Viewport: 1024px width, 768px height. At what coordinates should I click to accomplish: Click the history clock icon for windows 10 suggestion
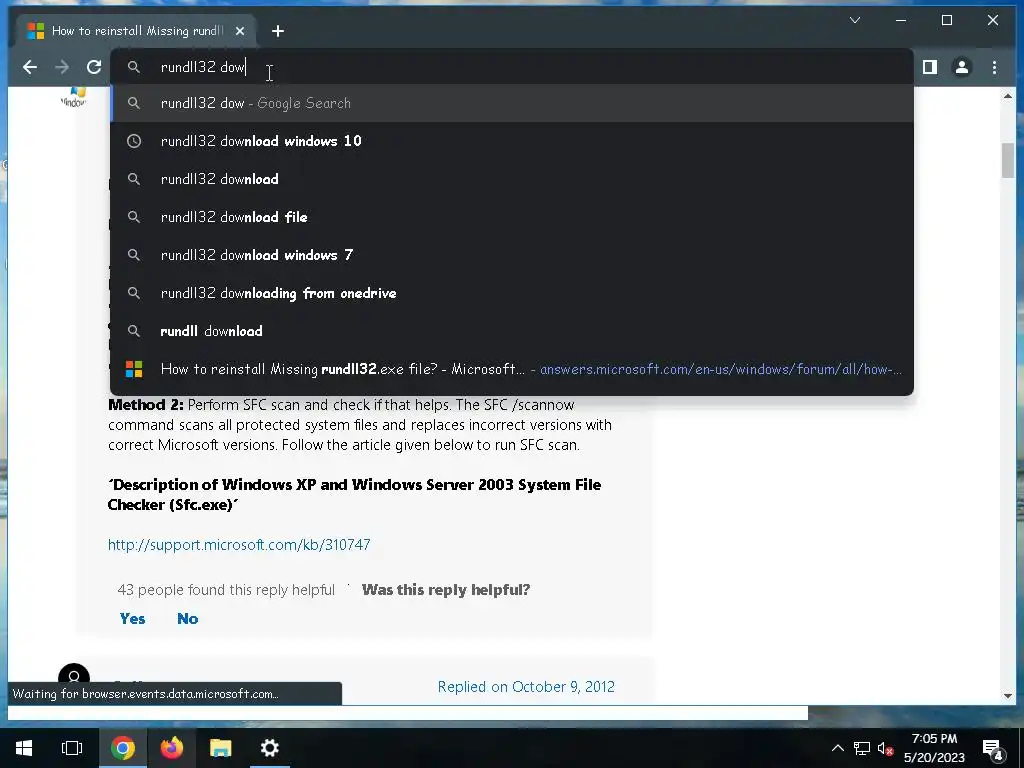pos(134,141)
